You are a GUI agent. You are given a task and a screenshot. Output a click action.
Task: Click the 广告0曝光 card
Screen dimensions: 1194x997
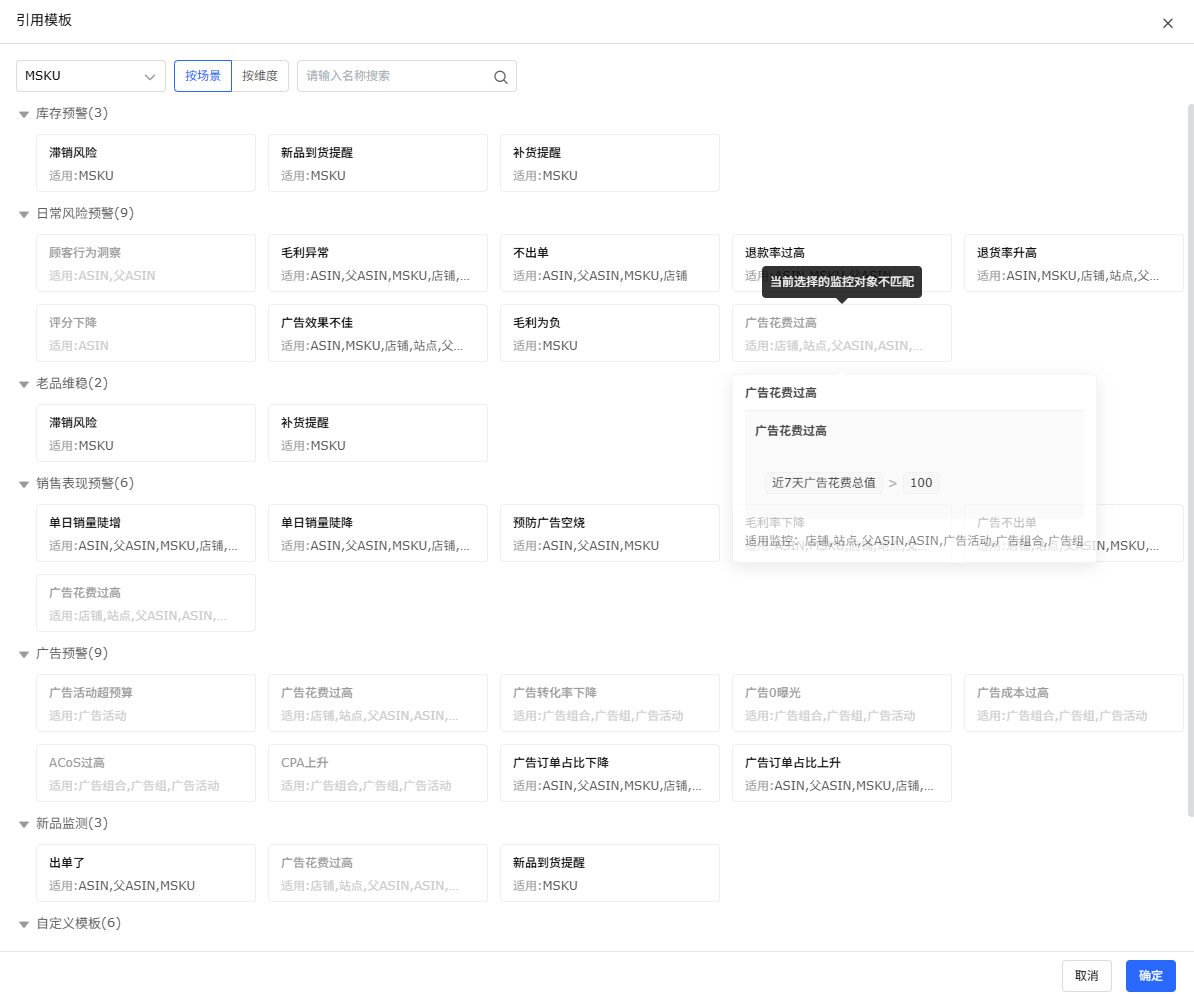[x=841, y=702]
